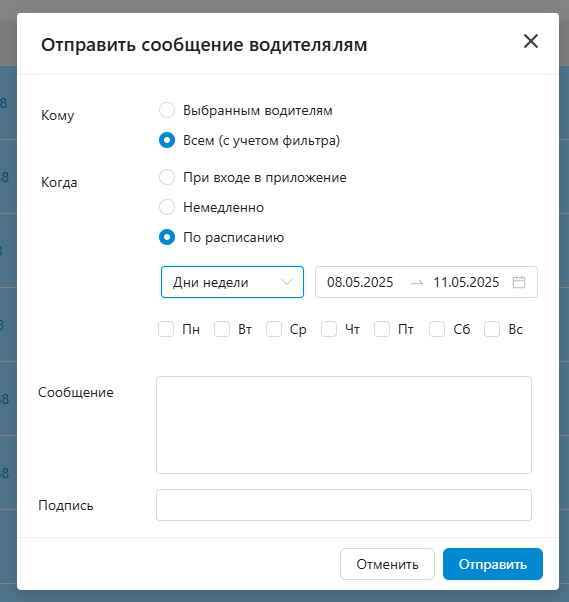
Task: Tick the Ср weekday checkbox
Action: point(274,329)
